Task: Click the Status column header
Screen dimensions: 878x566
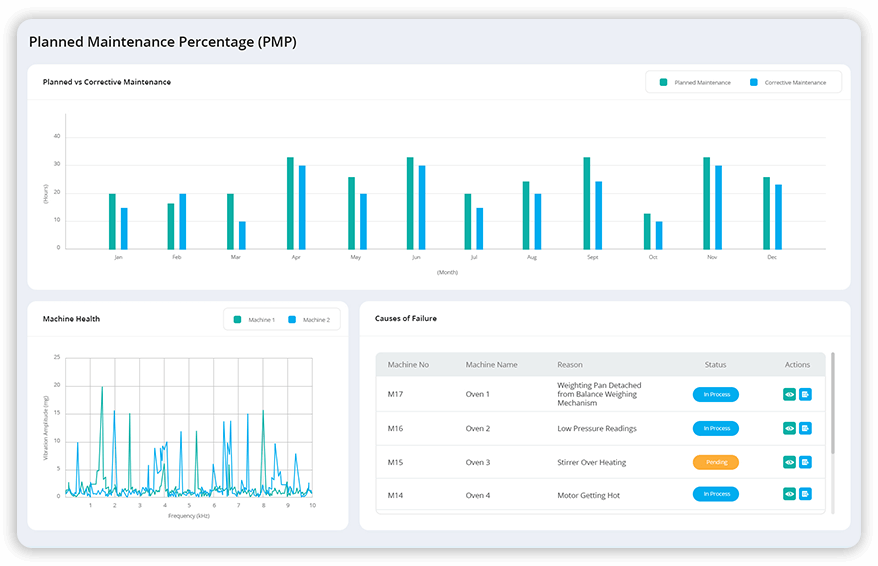Action: (715, 365)
